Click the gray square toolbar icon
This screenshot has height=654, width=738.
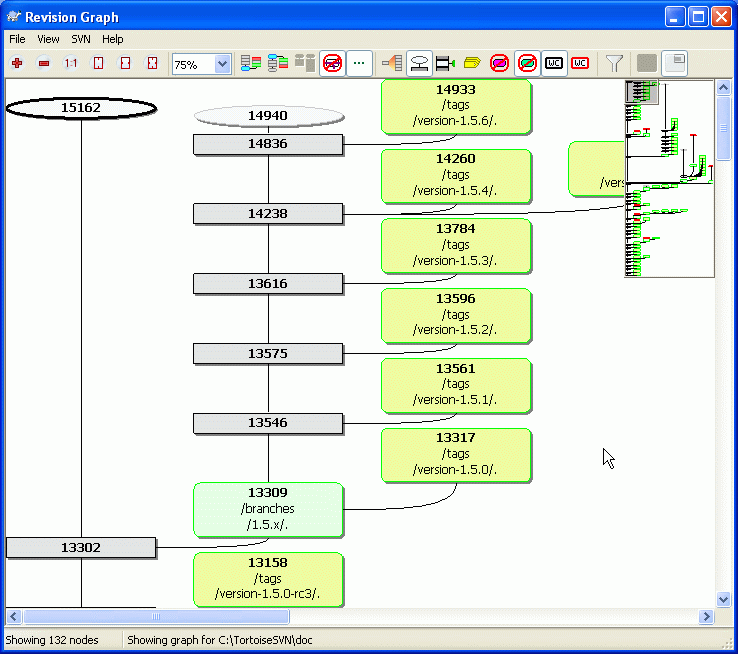tap(646, 63)
